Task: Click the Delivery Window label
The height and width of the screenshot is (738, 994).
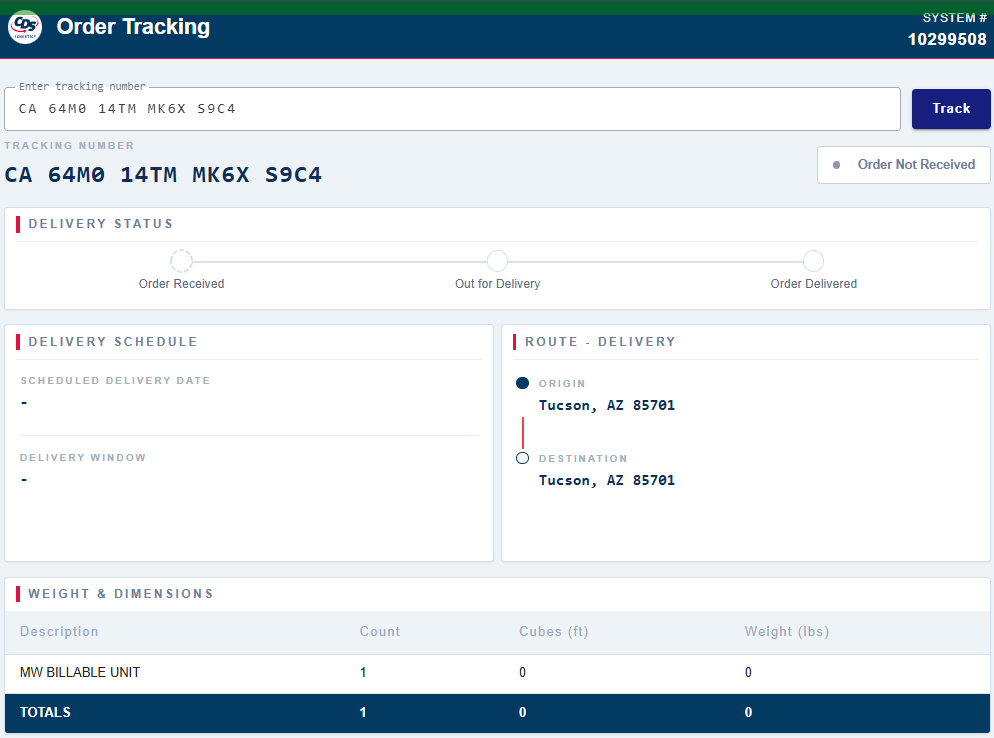Action: [83, 457]
